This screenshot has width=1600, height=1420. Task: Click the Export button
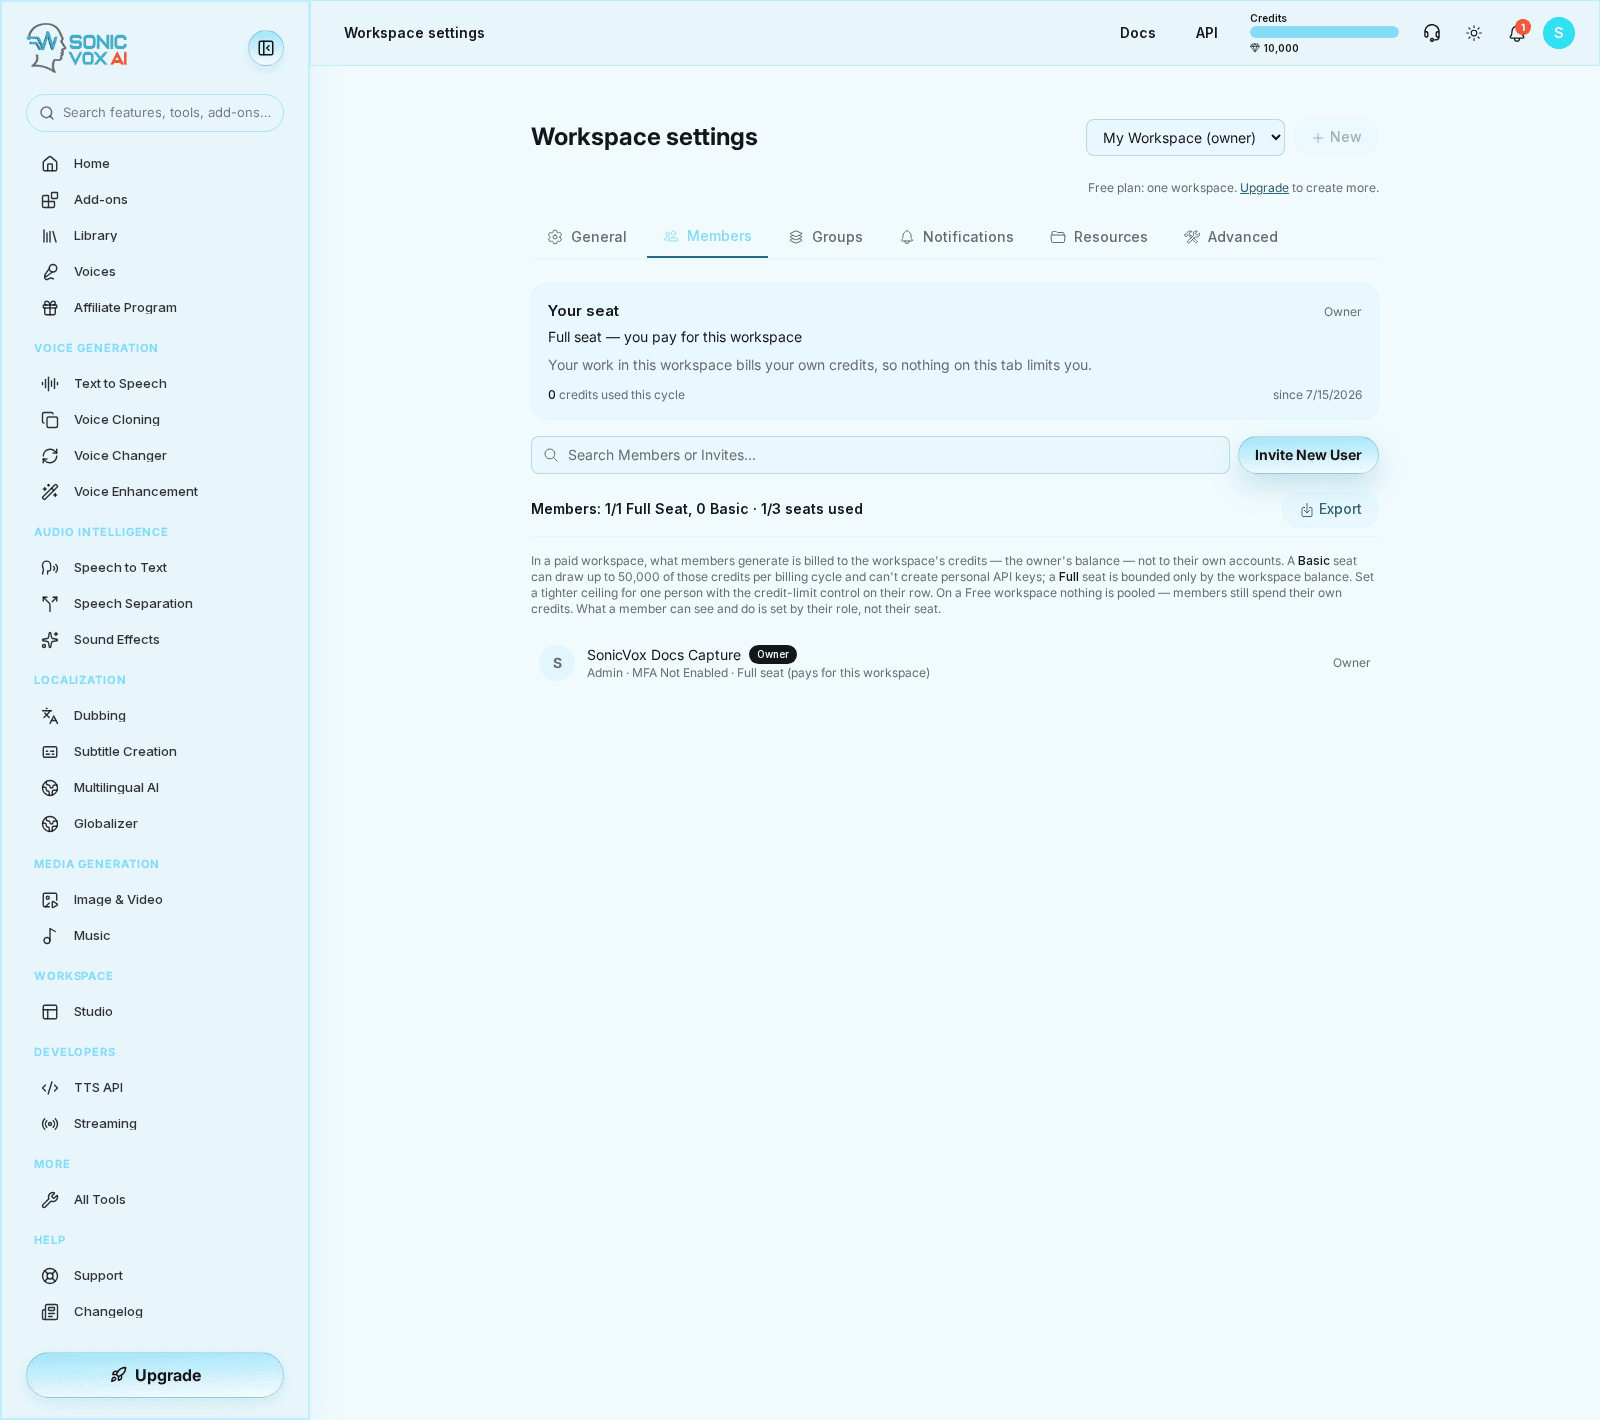[x=1330, y=510]
